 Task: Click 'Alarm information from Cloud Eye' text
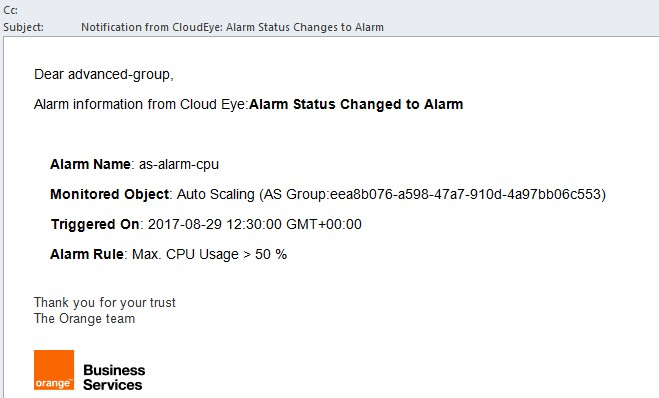(x=140, y=104)
